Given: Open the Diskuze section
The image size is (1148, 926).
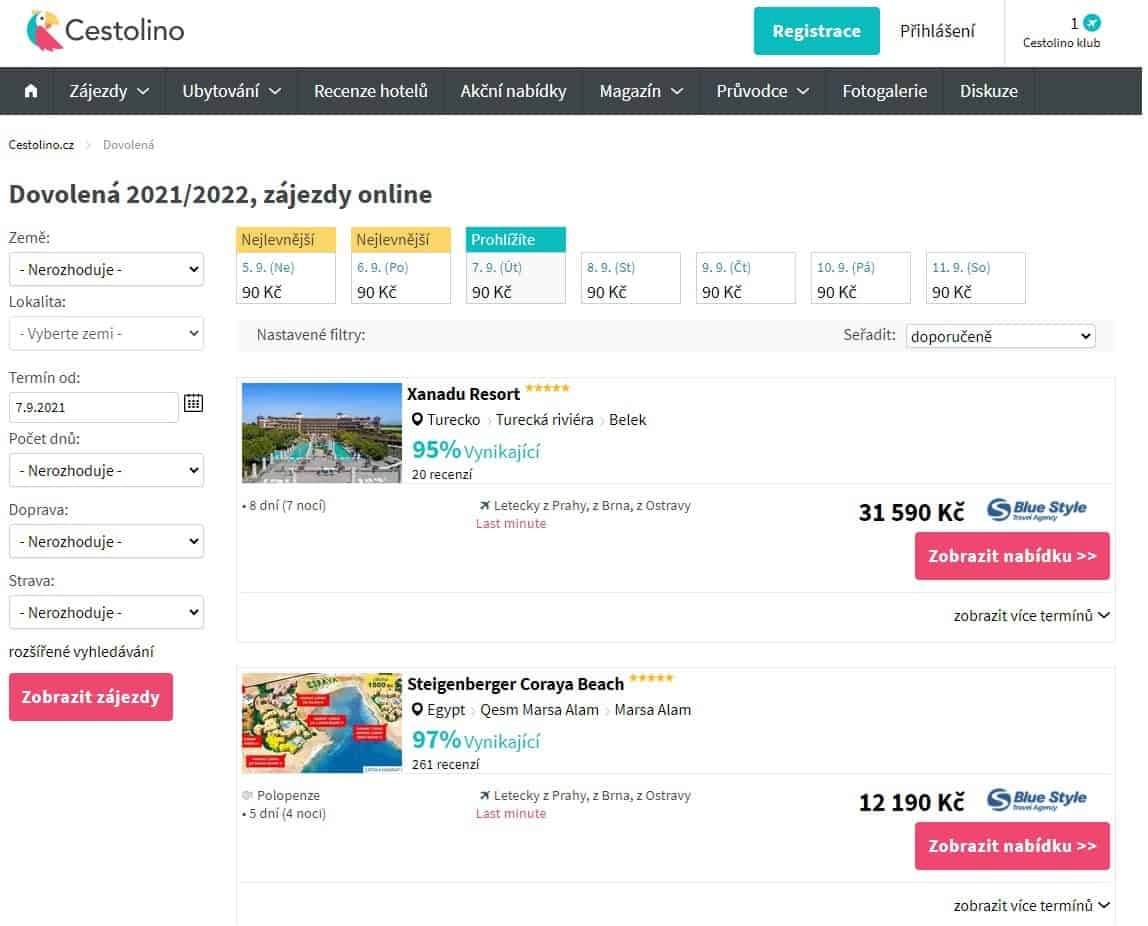Looking at the screenshot, I should click(988, 92).
